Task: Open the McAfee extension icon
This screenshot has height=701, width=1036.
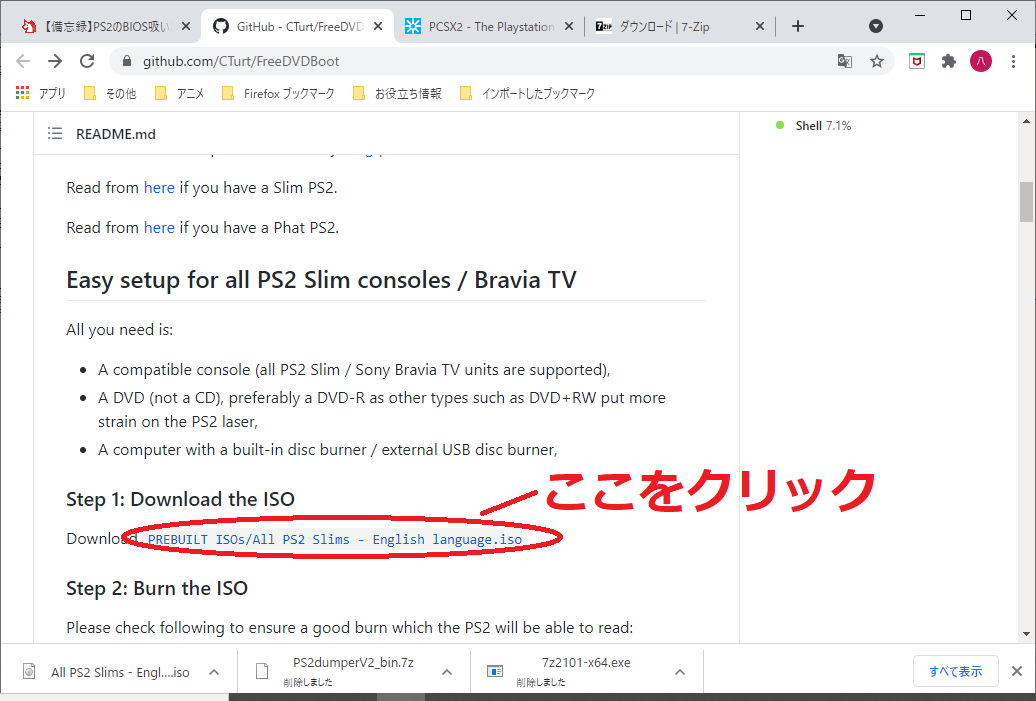Action: [916, 61]
